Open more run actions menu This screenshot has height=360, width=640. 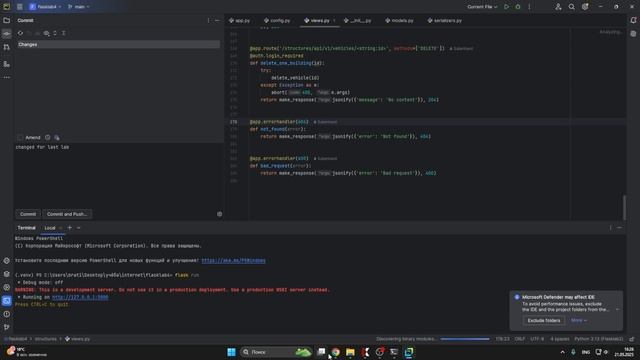529,7
